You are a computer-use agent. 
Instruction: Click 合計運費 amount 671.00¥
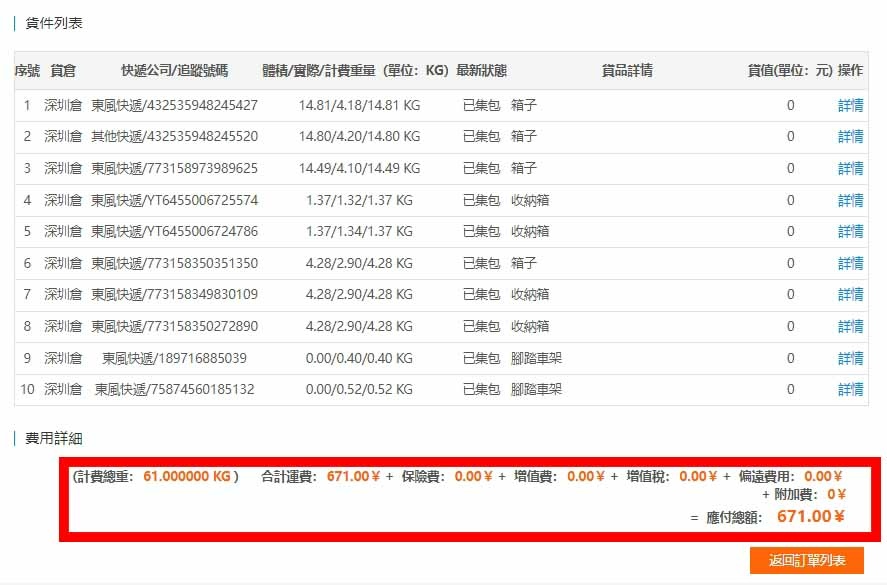coord(354,476)
